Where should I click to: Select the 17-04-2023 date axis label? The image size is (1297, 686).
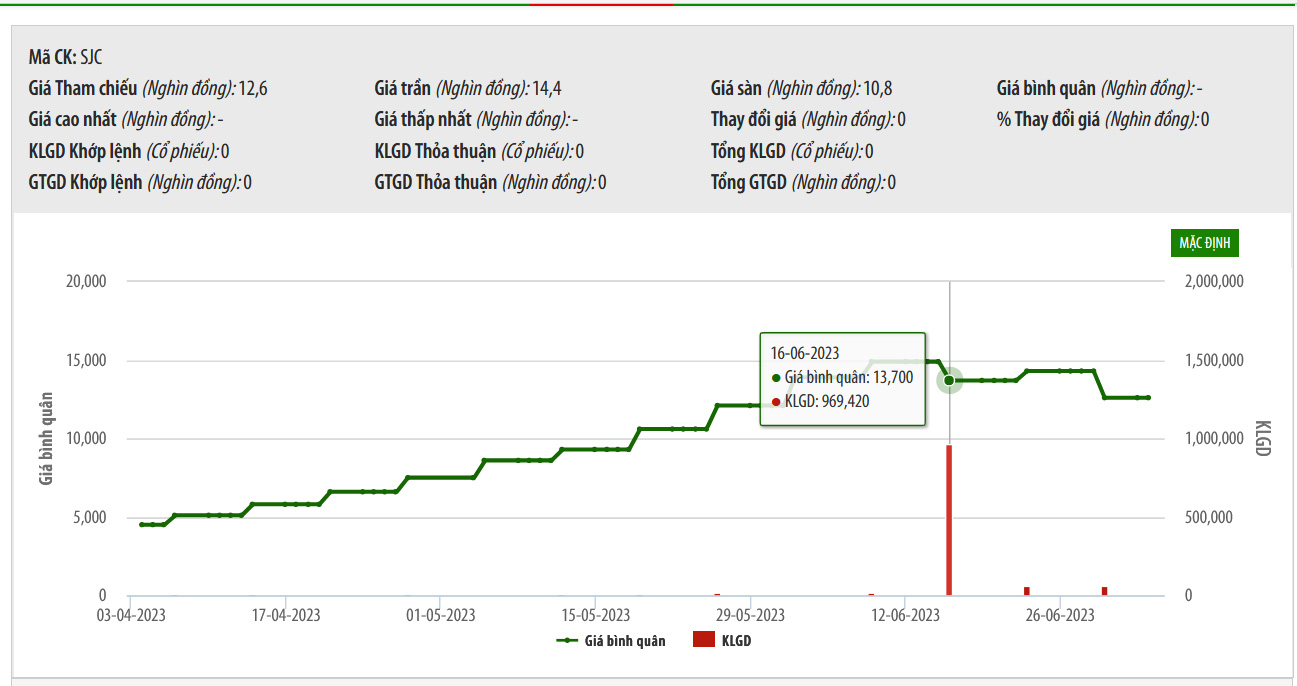(x=287, y=615)
